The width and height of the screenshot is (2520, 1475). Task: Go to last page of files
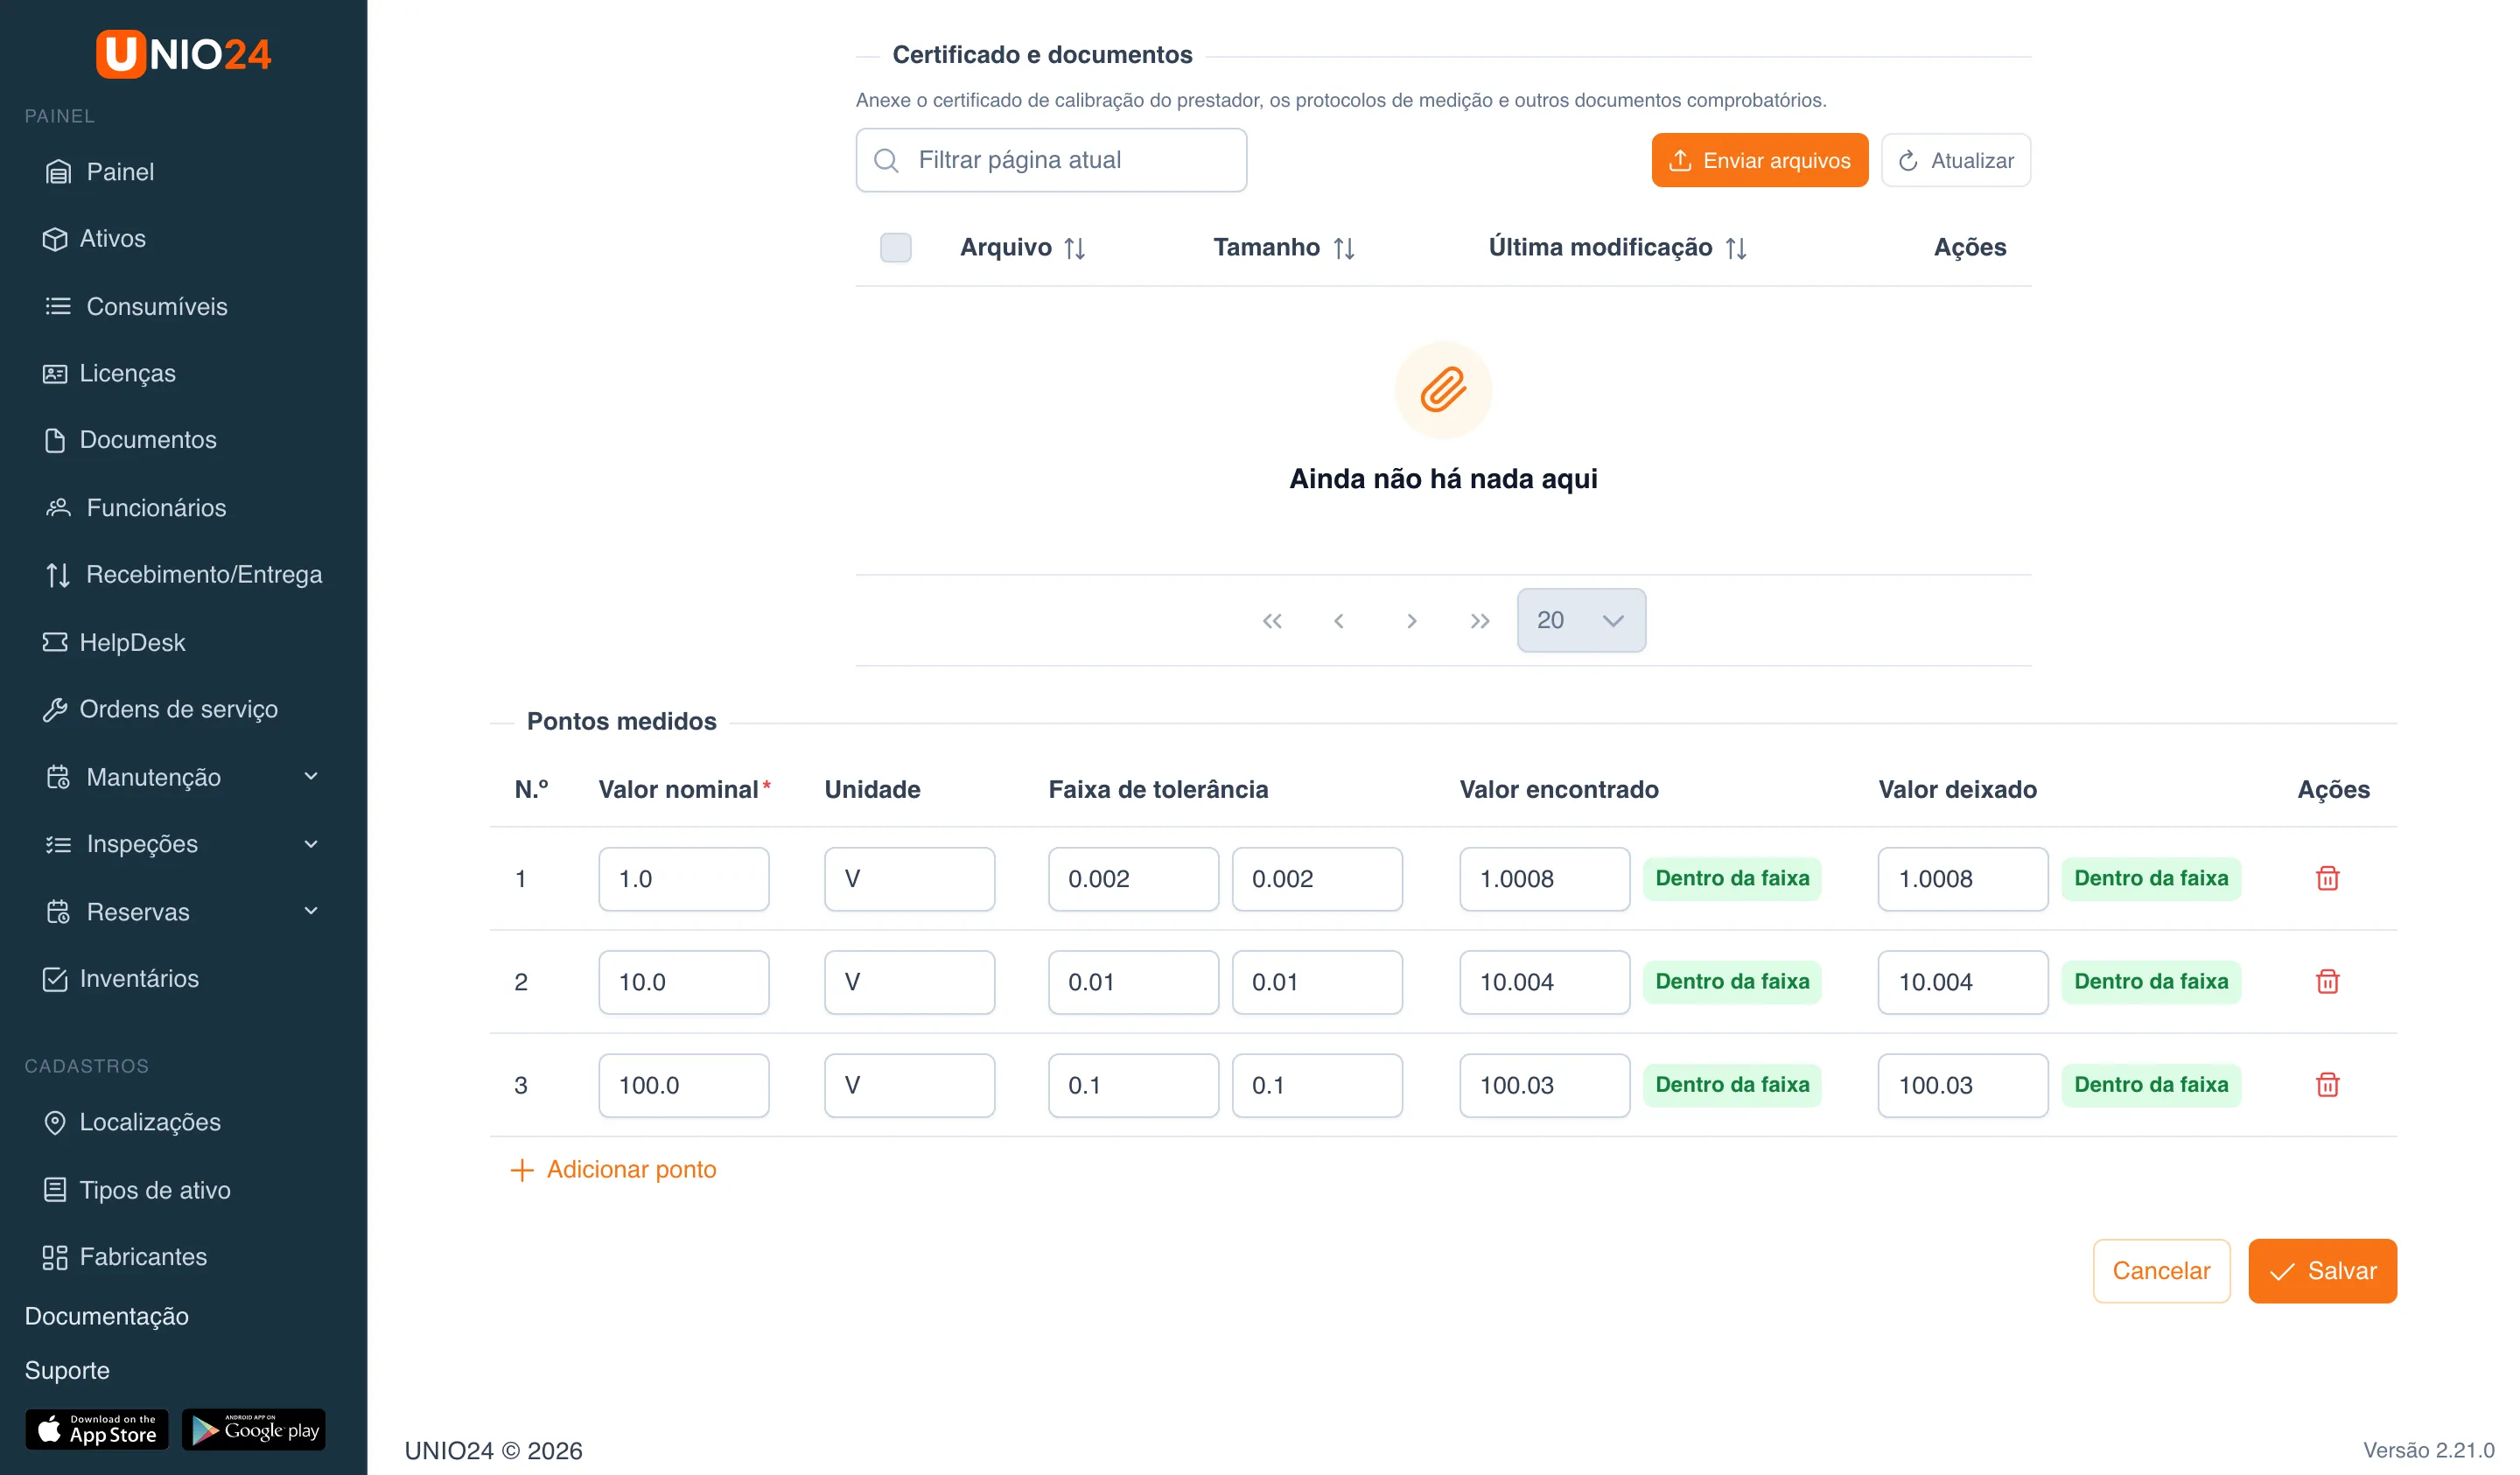coord(1480,621)
